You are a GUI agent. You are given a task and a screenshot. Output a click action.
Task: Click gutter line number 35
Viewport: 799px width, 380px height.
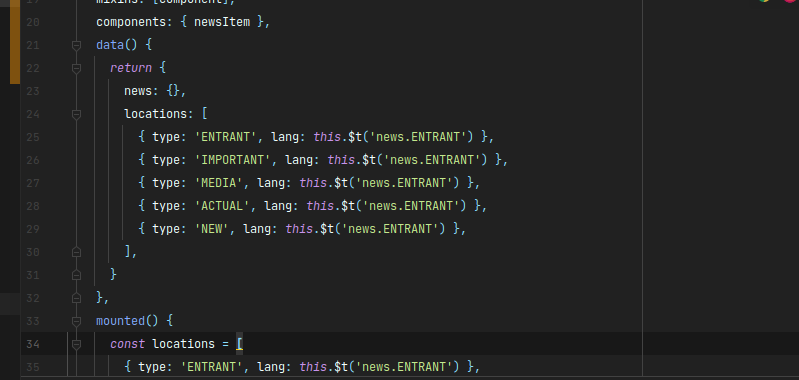click(x=33, y=367)
